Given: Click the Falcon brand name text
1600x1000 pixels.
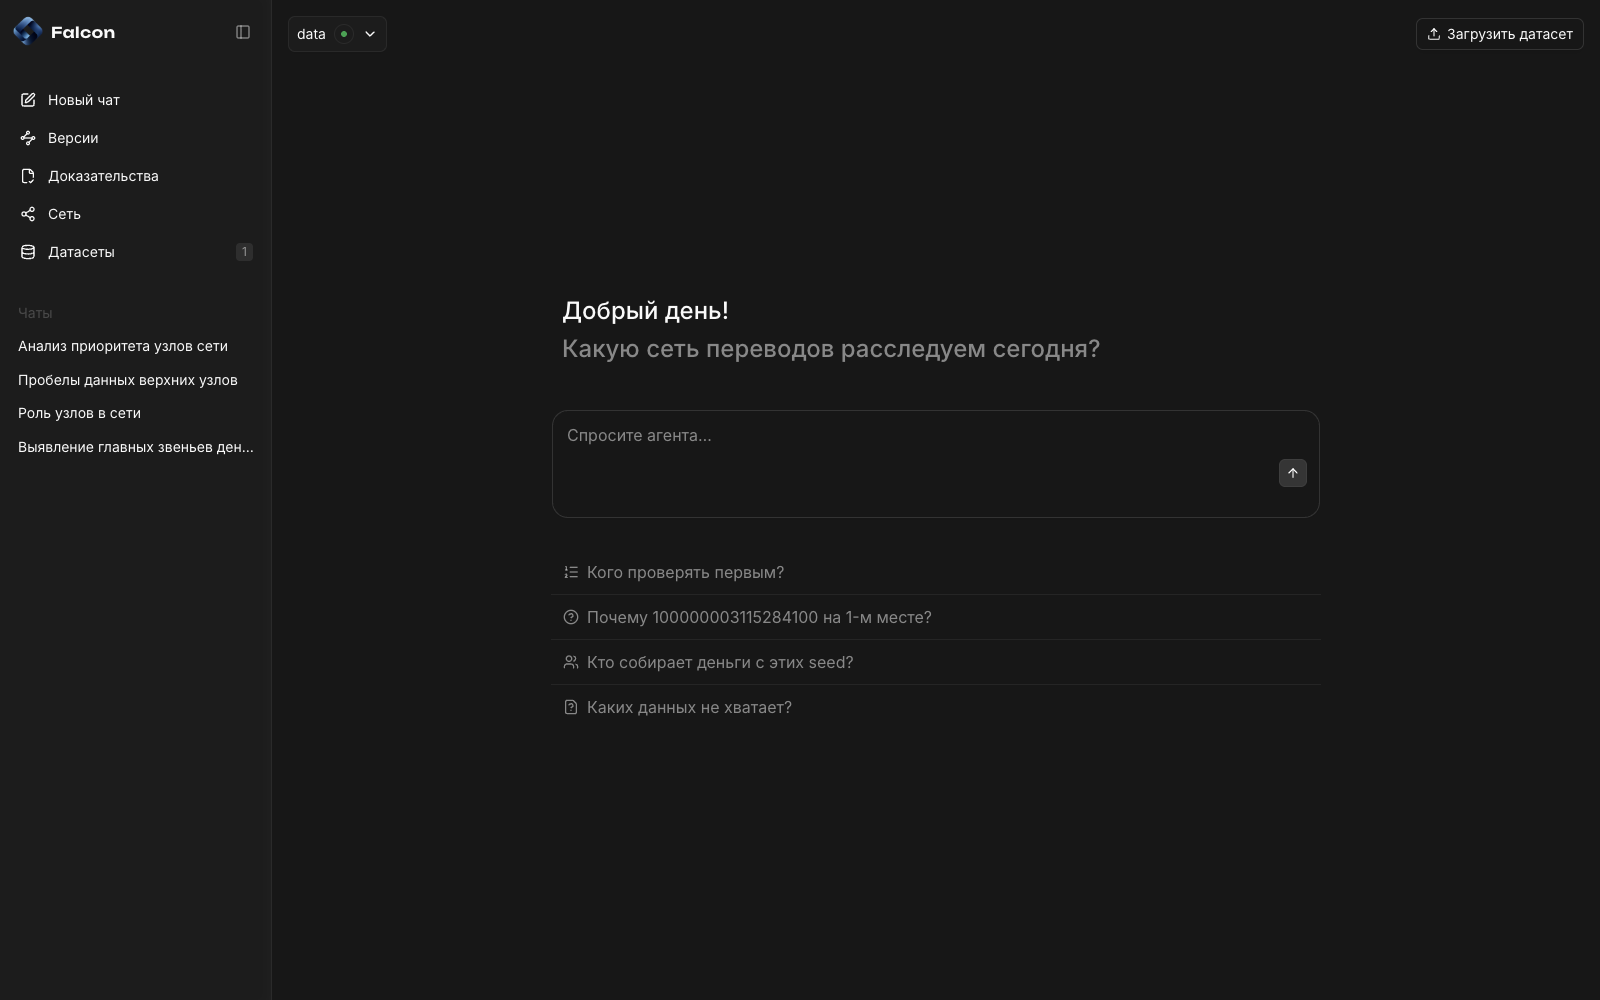Looking at the screenshot, I should click(83, 32).
